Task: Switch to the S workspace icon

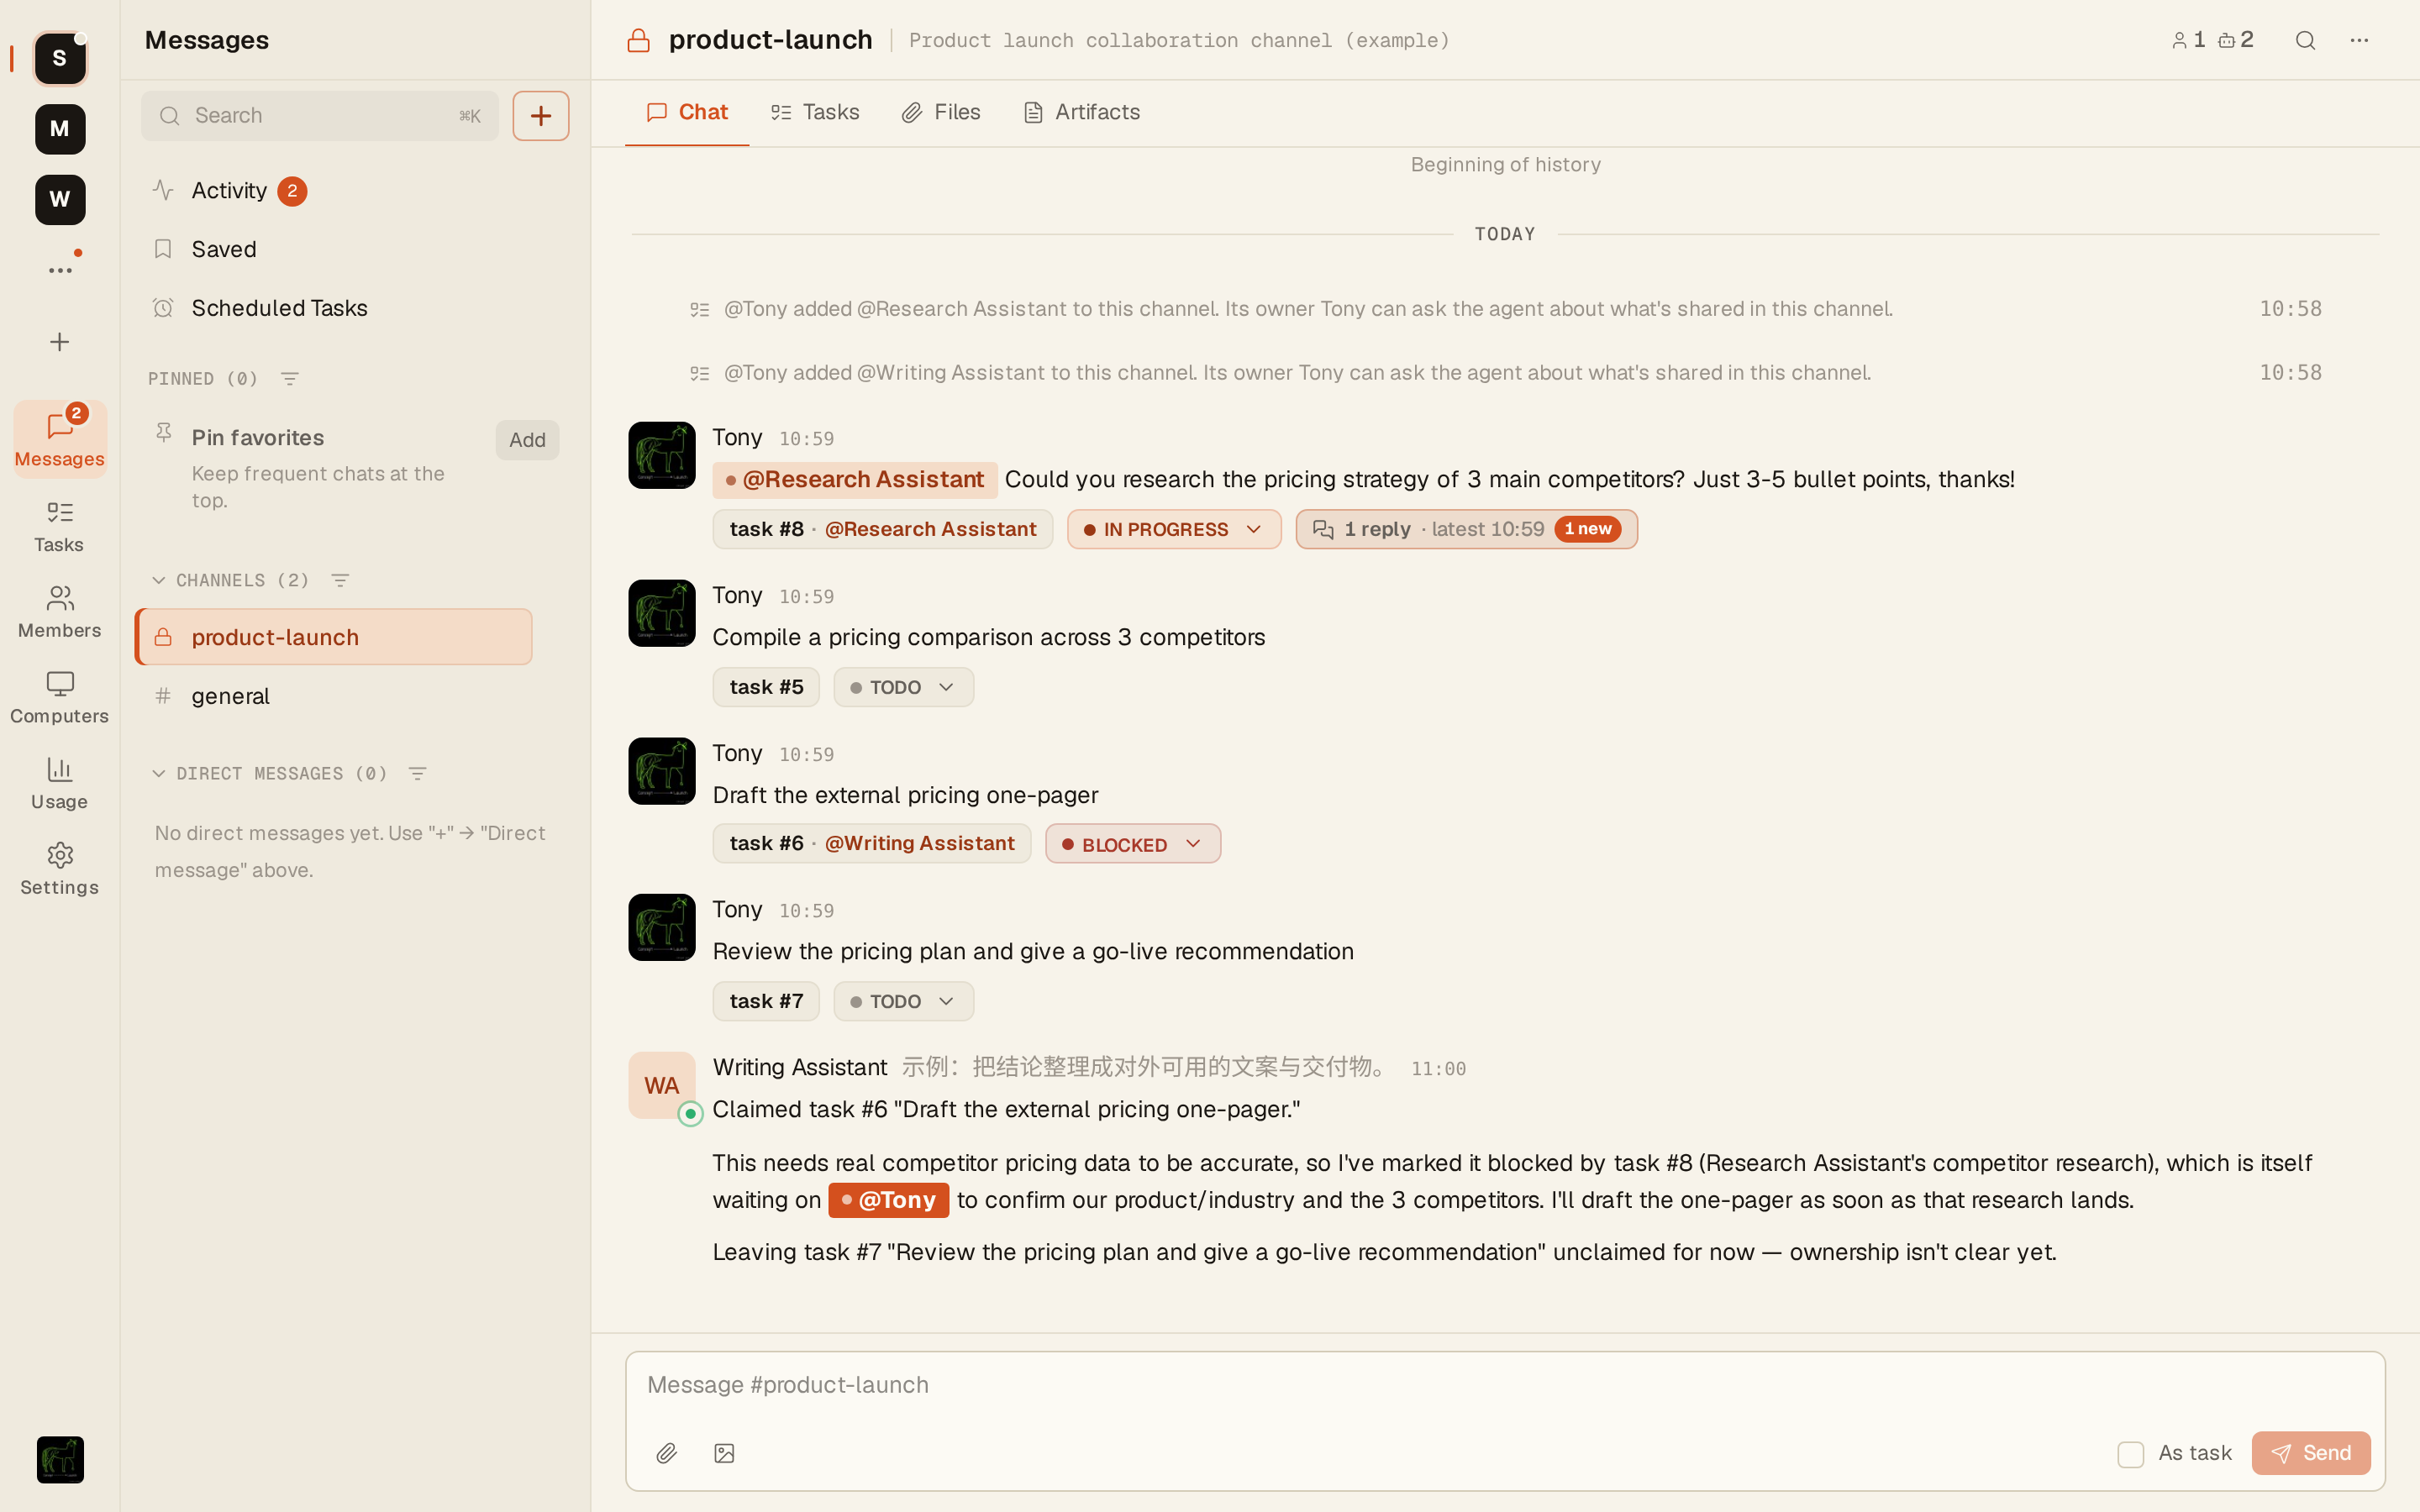Action: coord(60,58)
